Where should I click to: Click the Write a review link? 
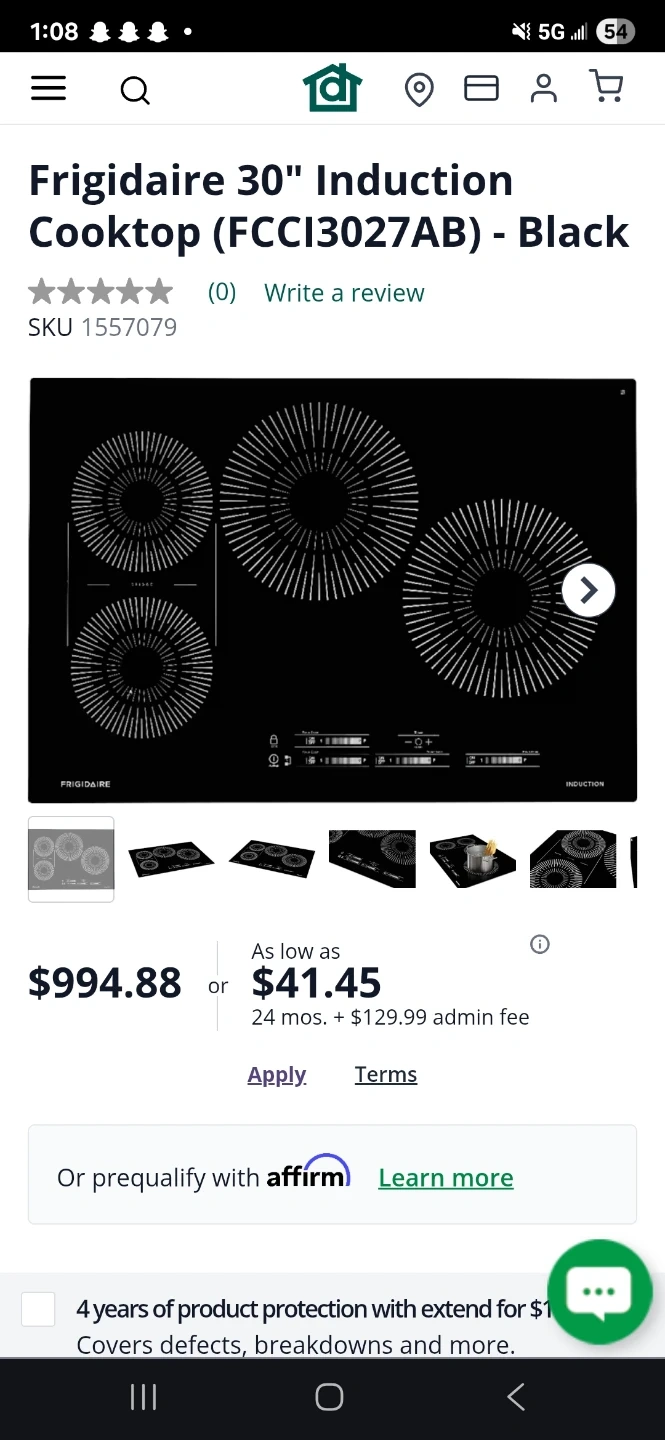click(344, 293)
